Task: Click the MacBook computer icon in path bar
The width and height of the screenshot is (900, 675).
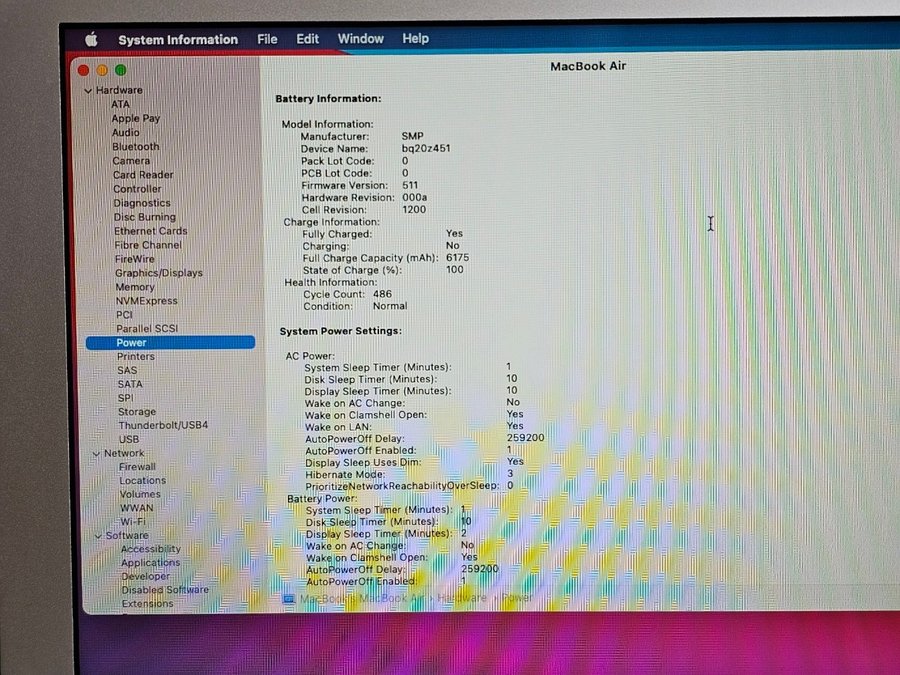Action: (289, 599)
